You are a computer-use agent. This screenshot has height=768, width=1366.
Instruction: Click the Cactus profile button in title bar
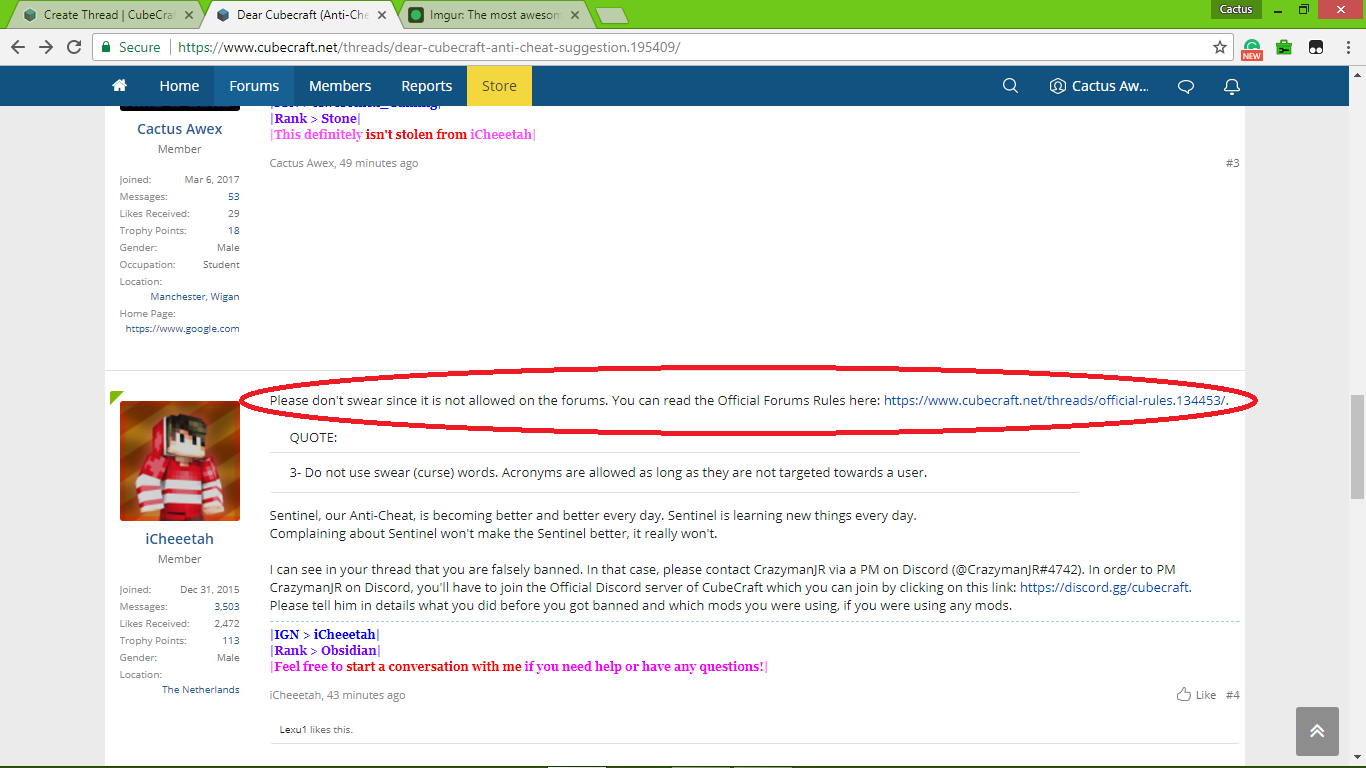click(x=1236, y=9)
